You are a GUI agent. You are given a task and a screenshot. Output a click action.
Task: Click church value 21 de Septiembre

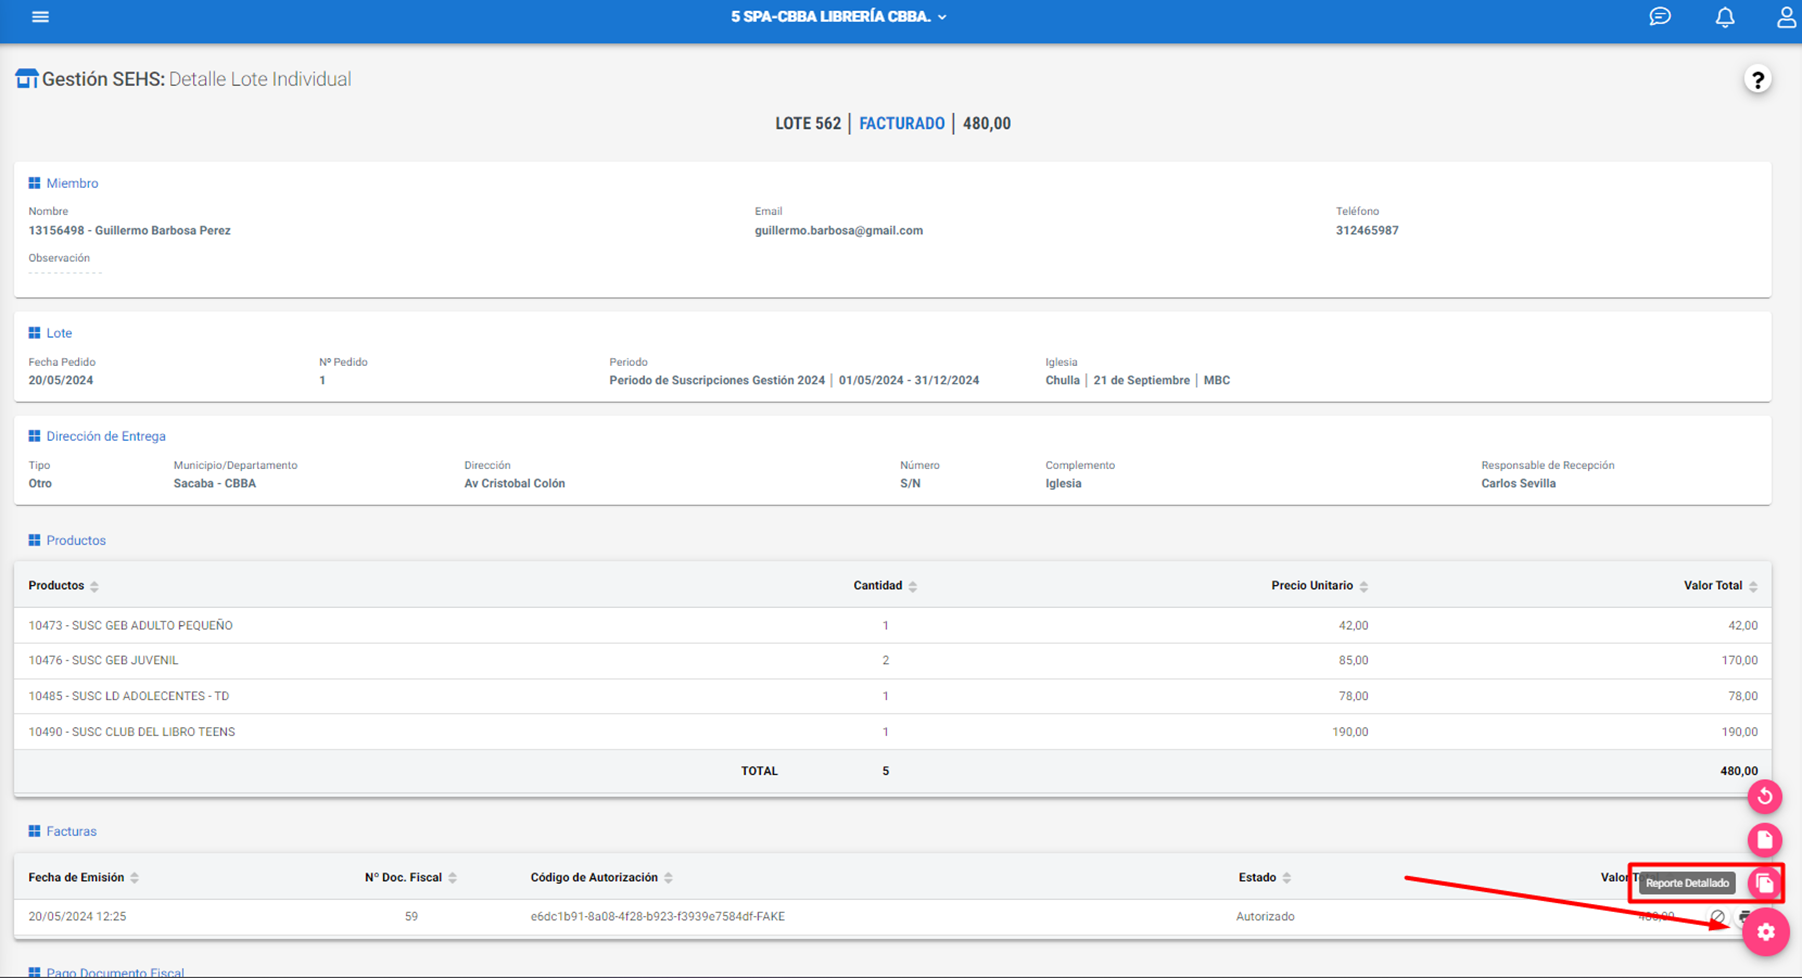pyautogui.click(x=1141, y=380)
